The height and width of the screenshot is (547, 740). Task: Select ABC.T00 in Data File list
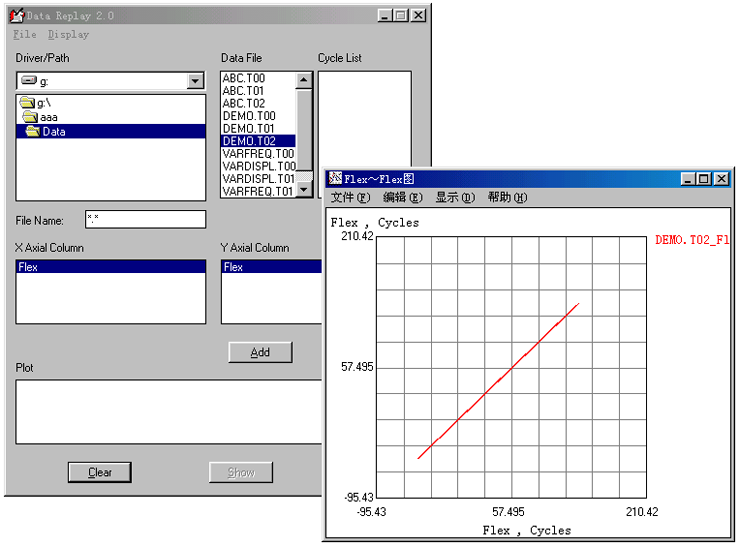click(259, 78)
